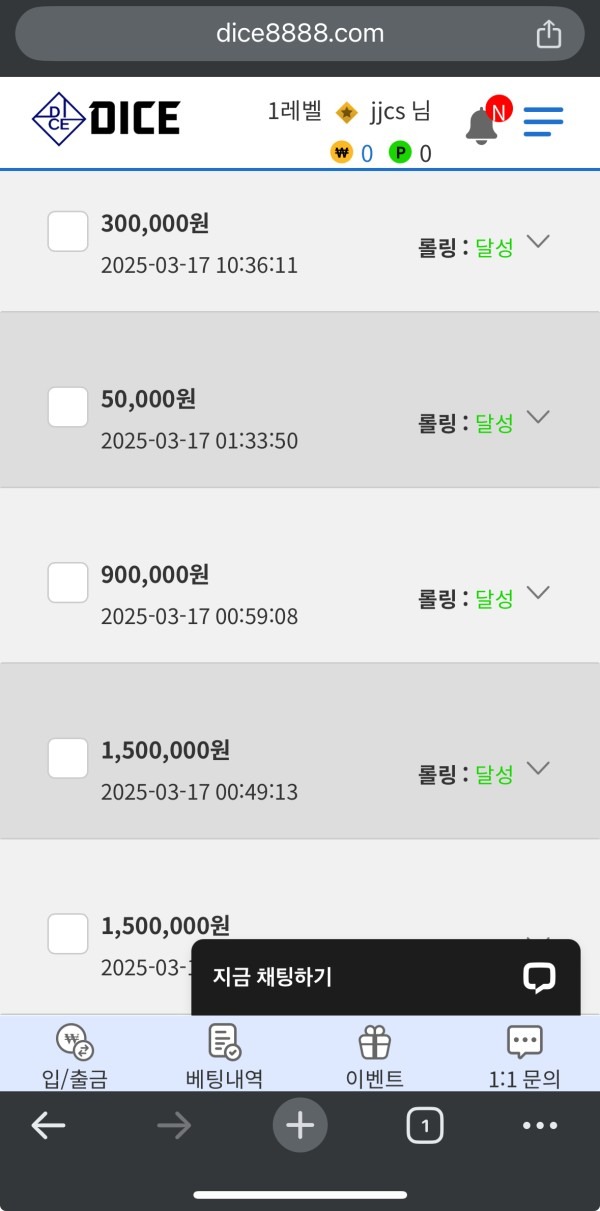
Task: Expand the 50,000원 row chevron
Action: coord(538,417)
